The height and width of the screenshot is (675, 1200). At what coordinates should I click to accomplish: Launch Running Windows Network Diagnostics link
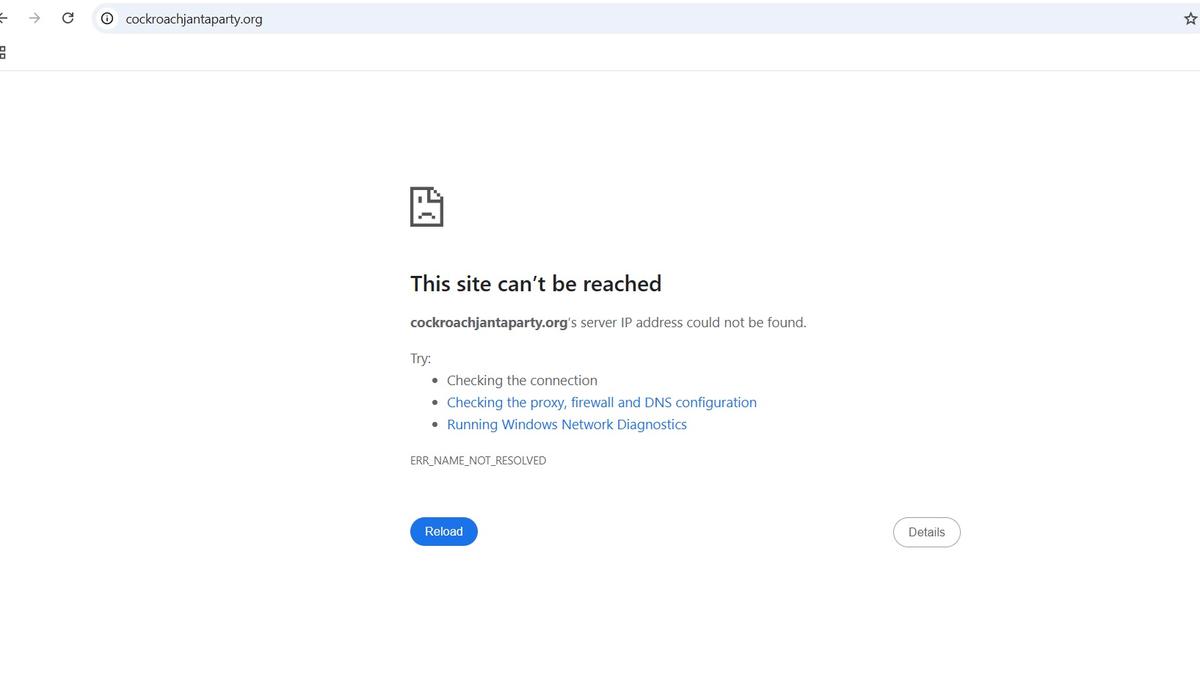(x=567, y=424)
